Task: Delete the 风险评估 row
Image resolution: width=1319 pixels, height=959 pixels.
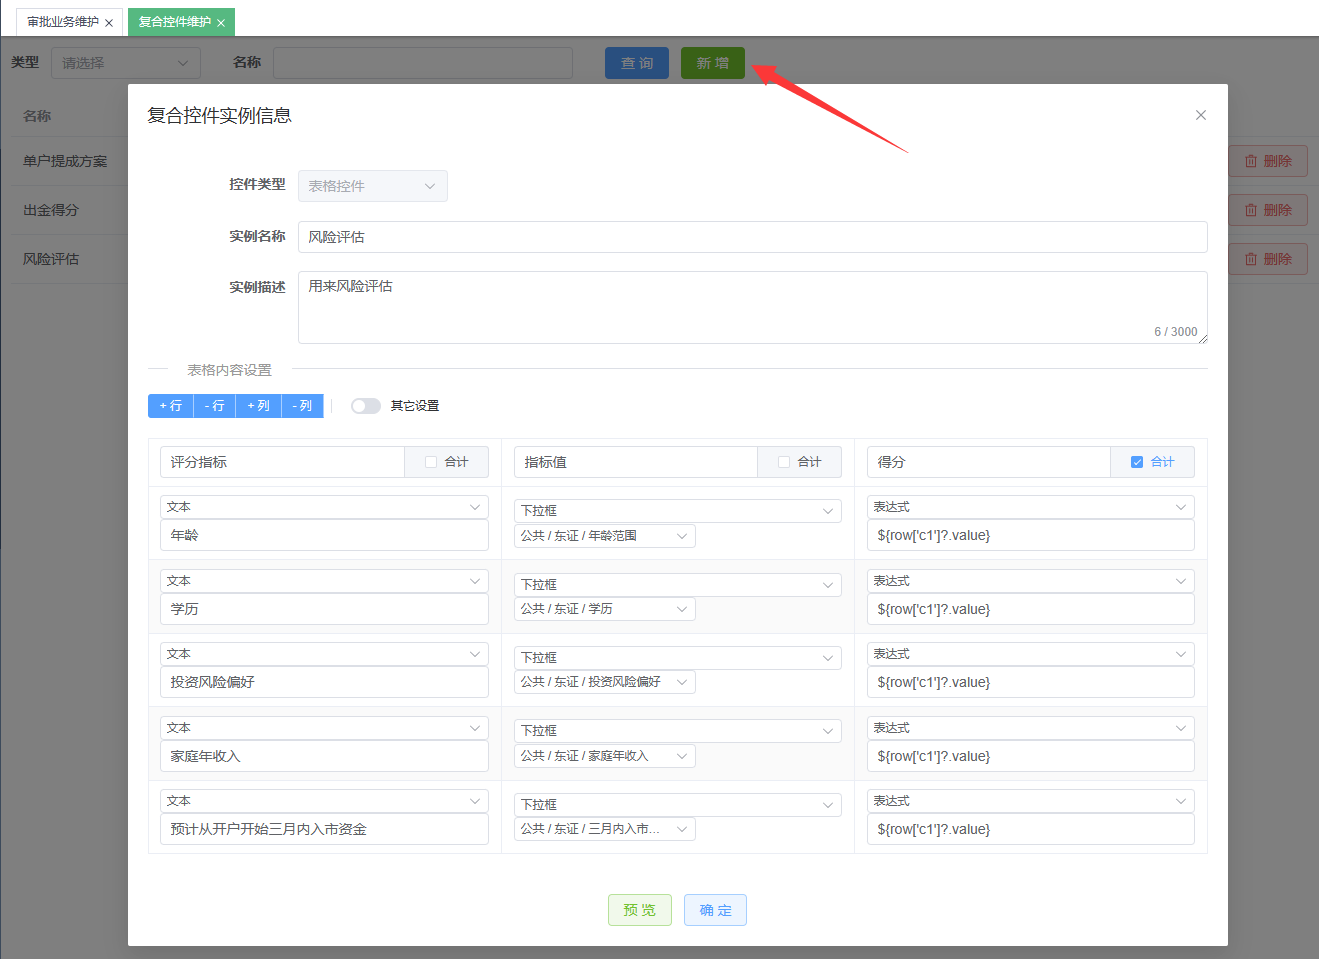Action: pos(1268,259)
